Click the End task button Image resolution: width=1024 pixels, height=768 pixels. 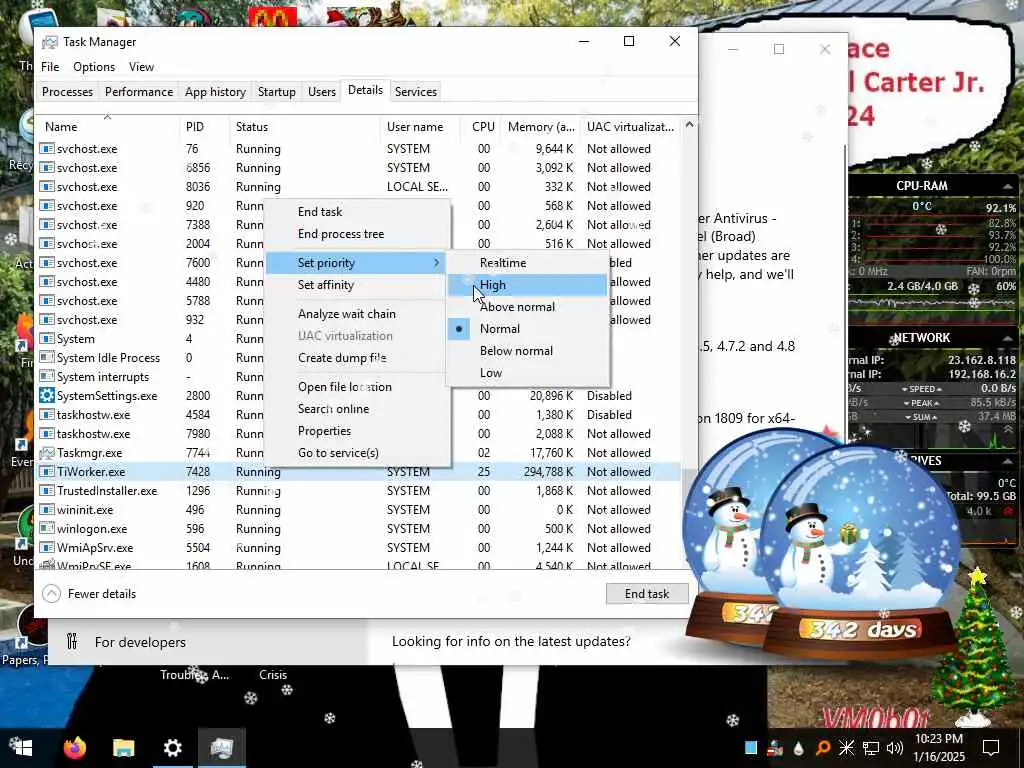pos(647,594)
